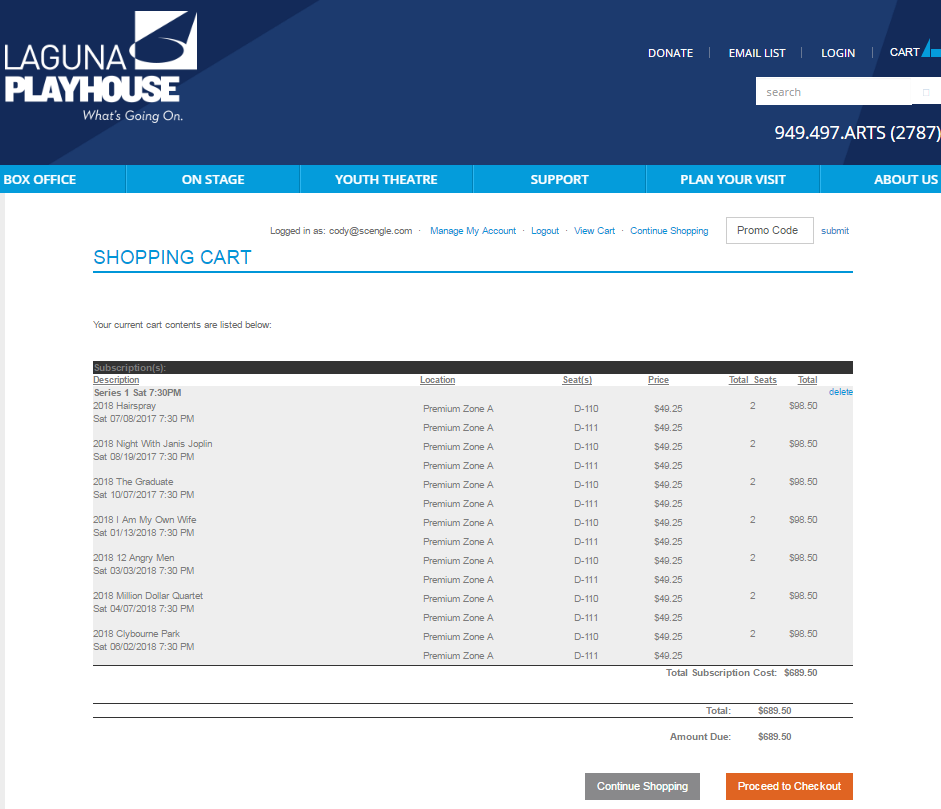Select the Total Seats column header

[x=753, y=380]
